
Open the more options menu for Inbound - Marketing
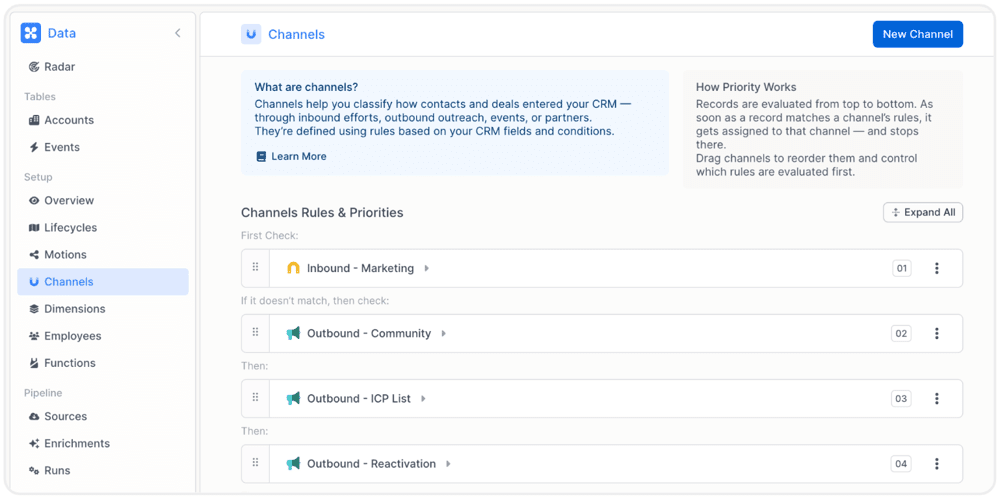pyautogui.click(x=937, y=268)
